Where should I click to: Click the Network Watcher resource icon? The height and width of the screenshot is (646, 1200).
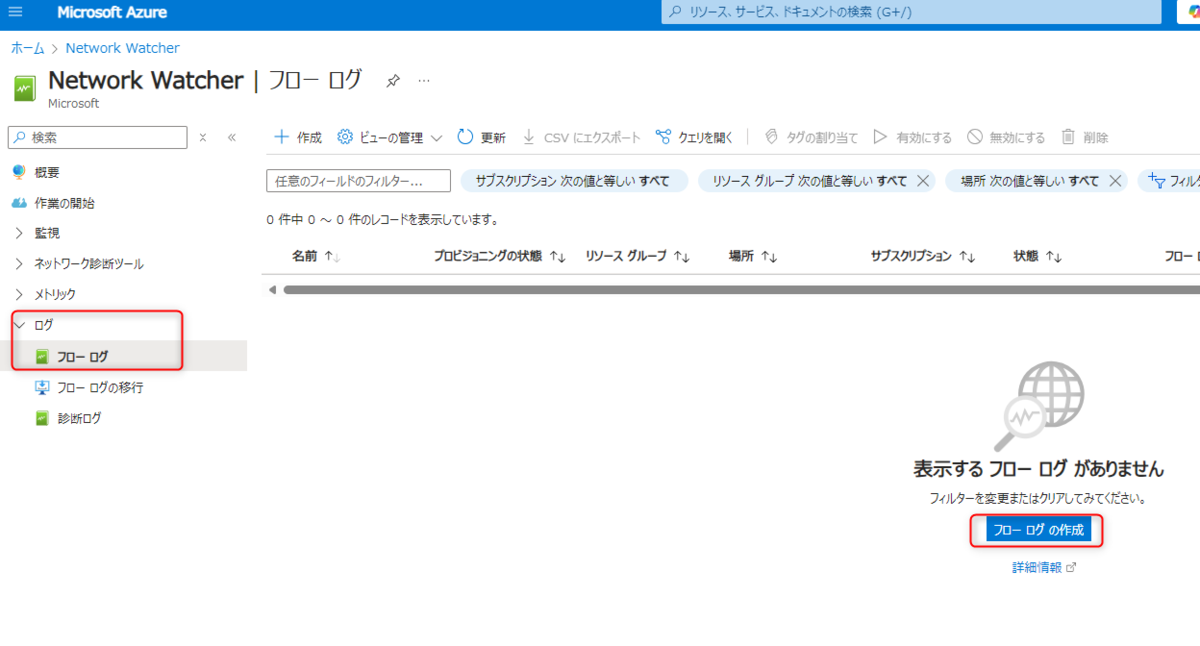click(24, 88)
